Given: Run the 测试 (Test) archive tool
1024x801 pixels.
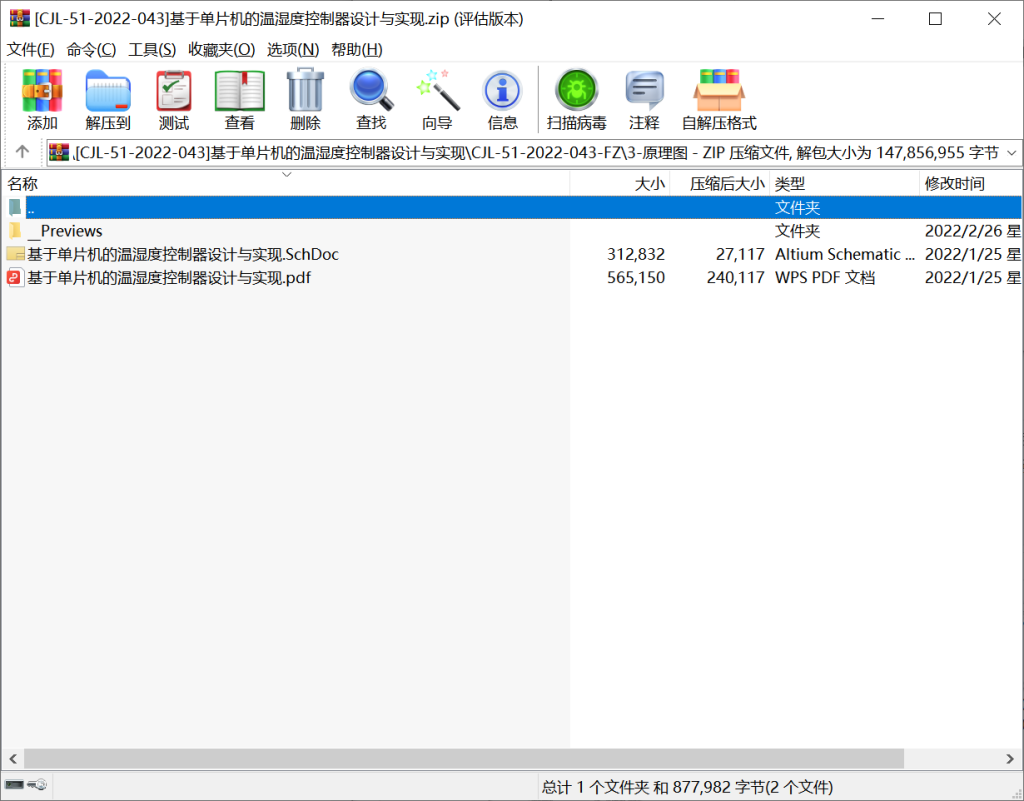Looking at the screenshot, I should point(174,92).
